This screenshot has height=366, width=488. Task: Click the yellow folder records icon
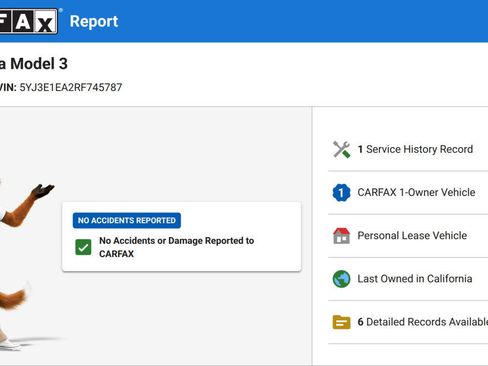pos(341,322)
